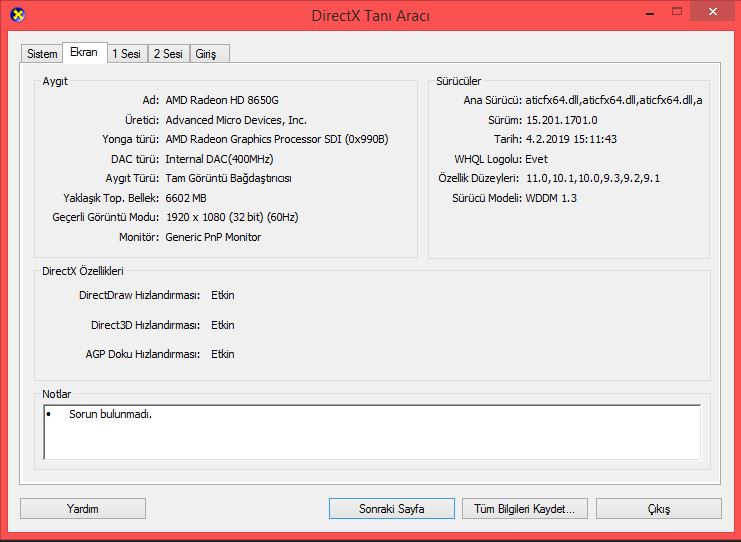Click the Yardım button
The image size is (741, 542).
[83, 508]
